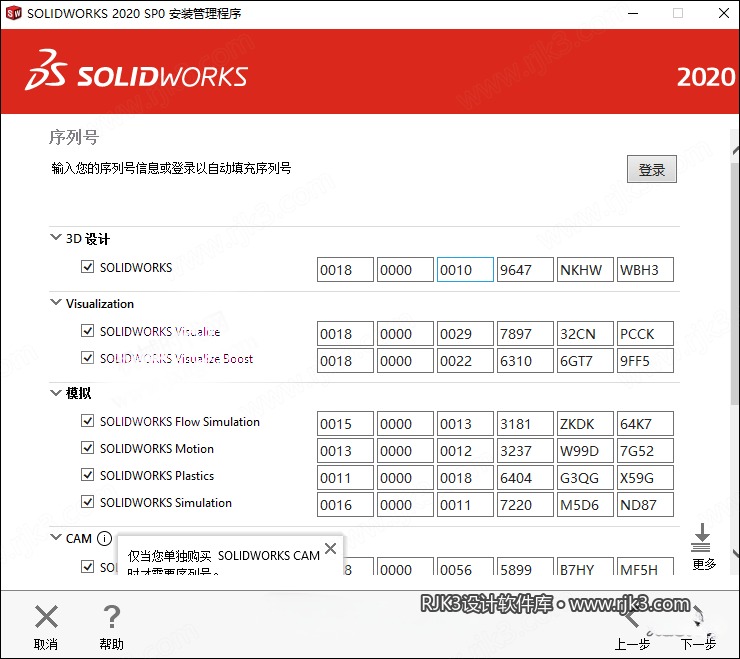The height and width of the screenshot is (659, 740).
Task: Go back with 上一步 arrow
Action: pyautogui.click(x=632, y=618)
